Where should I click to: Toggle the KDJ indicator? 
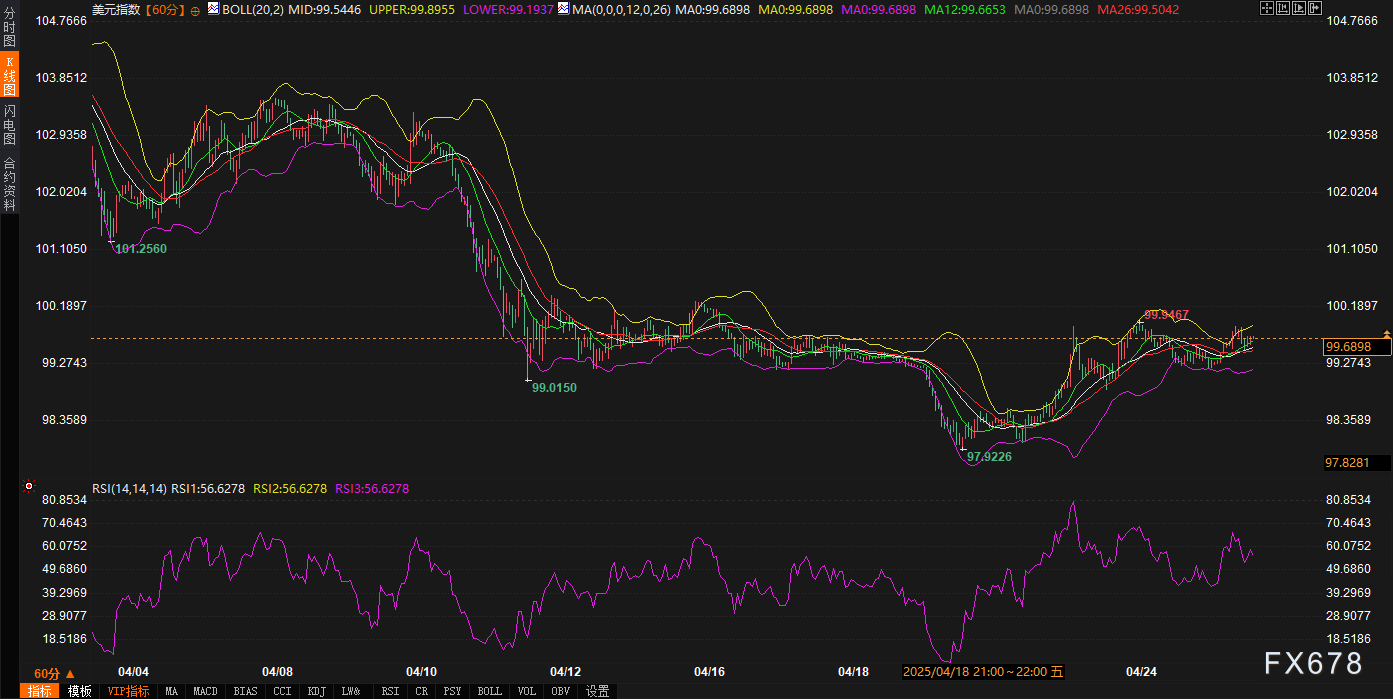click(x=316, y=691)
